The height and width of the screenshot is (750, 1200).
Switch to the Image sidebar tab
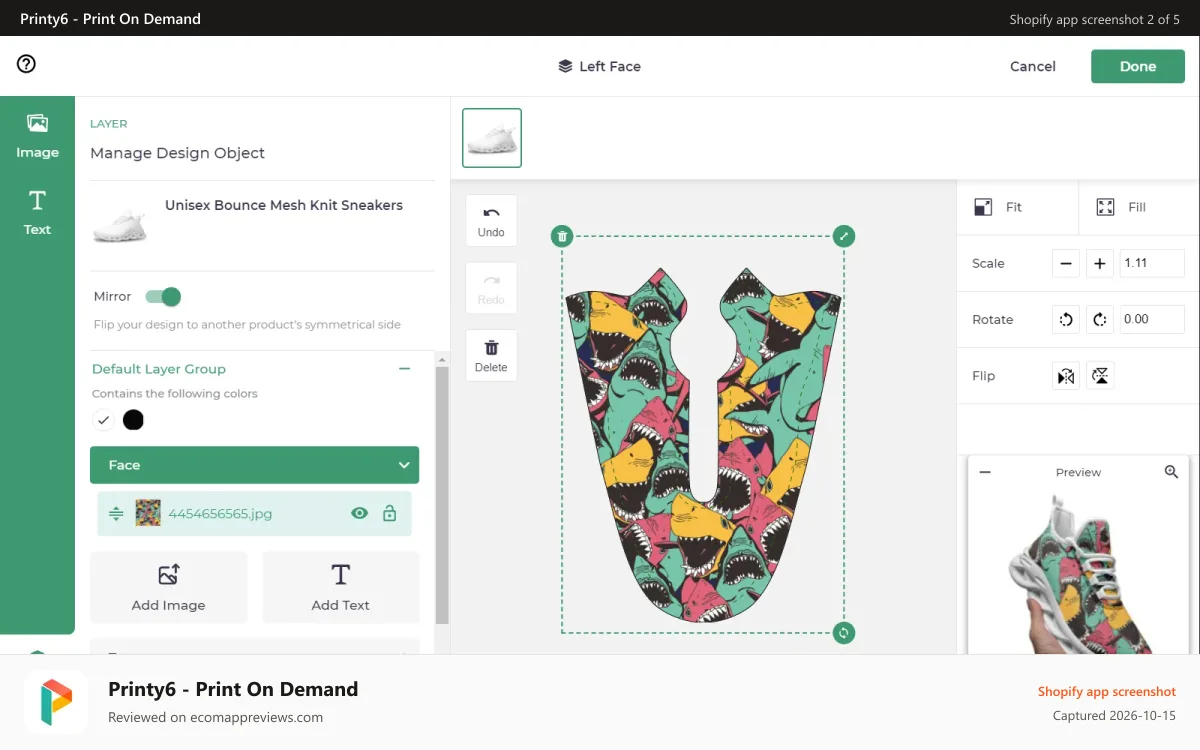click(37, 136)
